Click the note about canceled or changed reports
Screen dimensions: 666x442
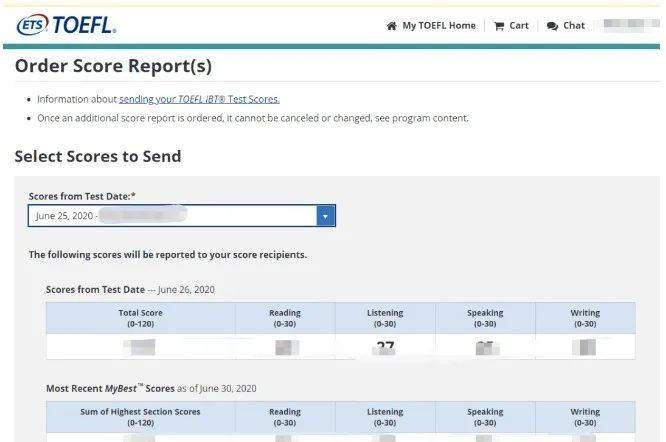[x=253, y=118]
